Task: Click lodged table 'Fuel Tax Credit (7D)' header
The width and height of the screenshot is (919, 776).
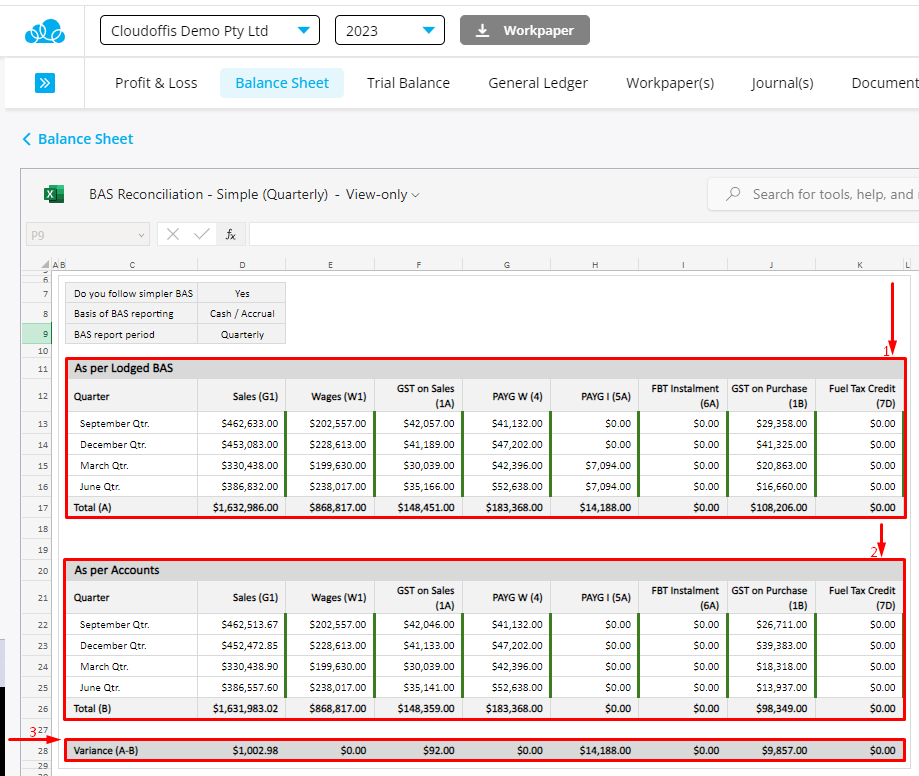Action: coord(860,396)
